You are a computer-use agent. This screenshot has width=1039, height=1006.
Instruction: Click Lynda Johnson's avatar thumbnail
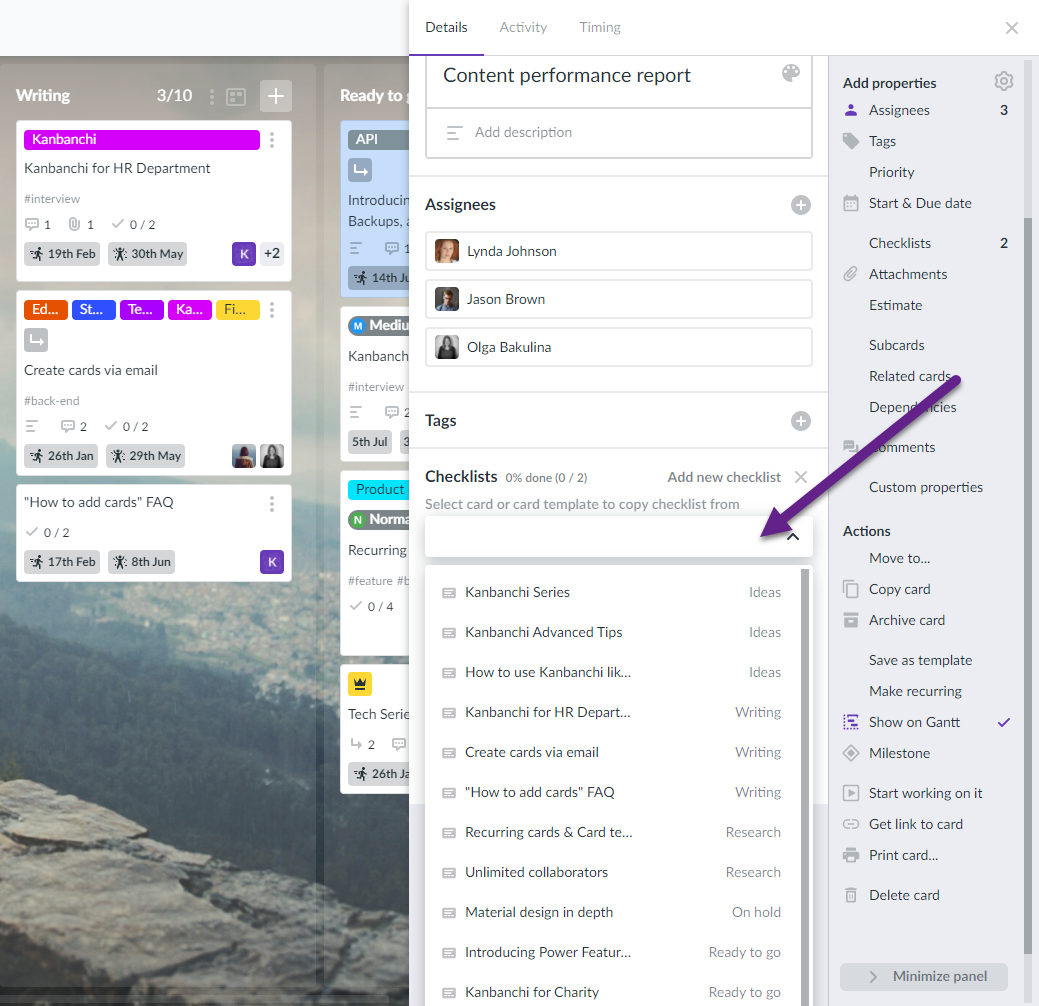(x=447, y=251)
